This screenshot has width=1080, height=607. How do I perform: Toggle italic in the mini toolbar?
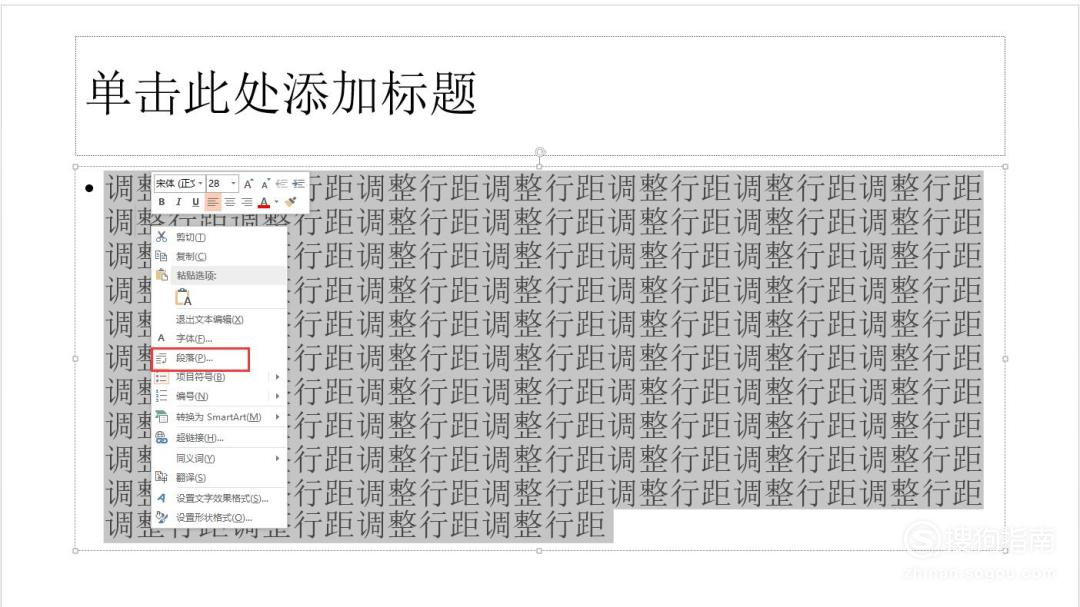(x=178, y=202)
